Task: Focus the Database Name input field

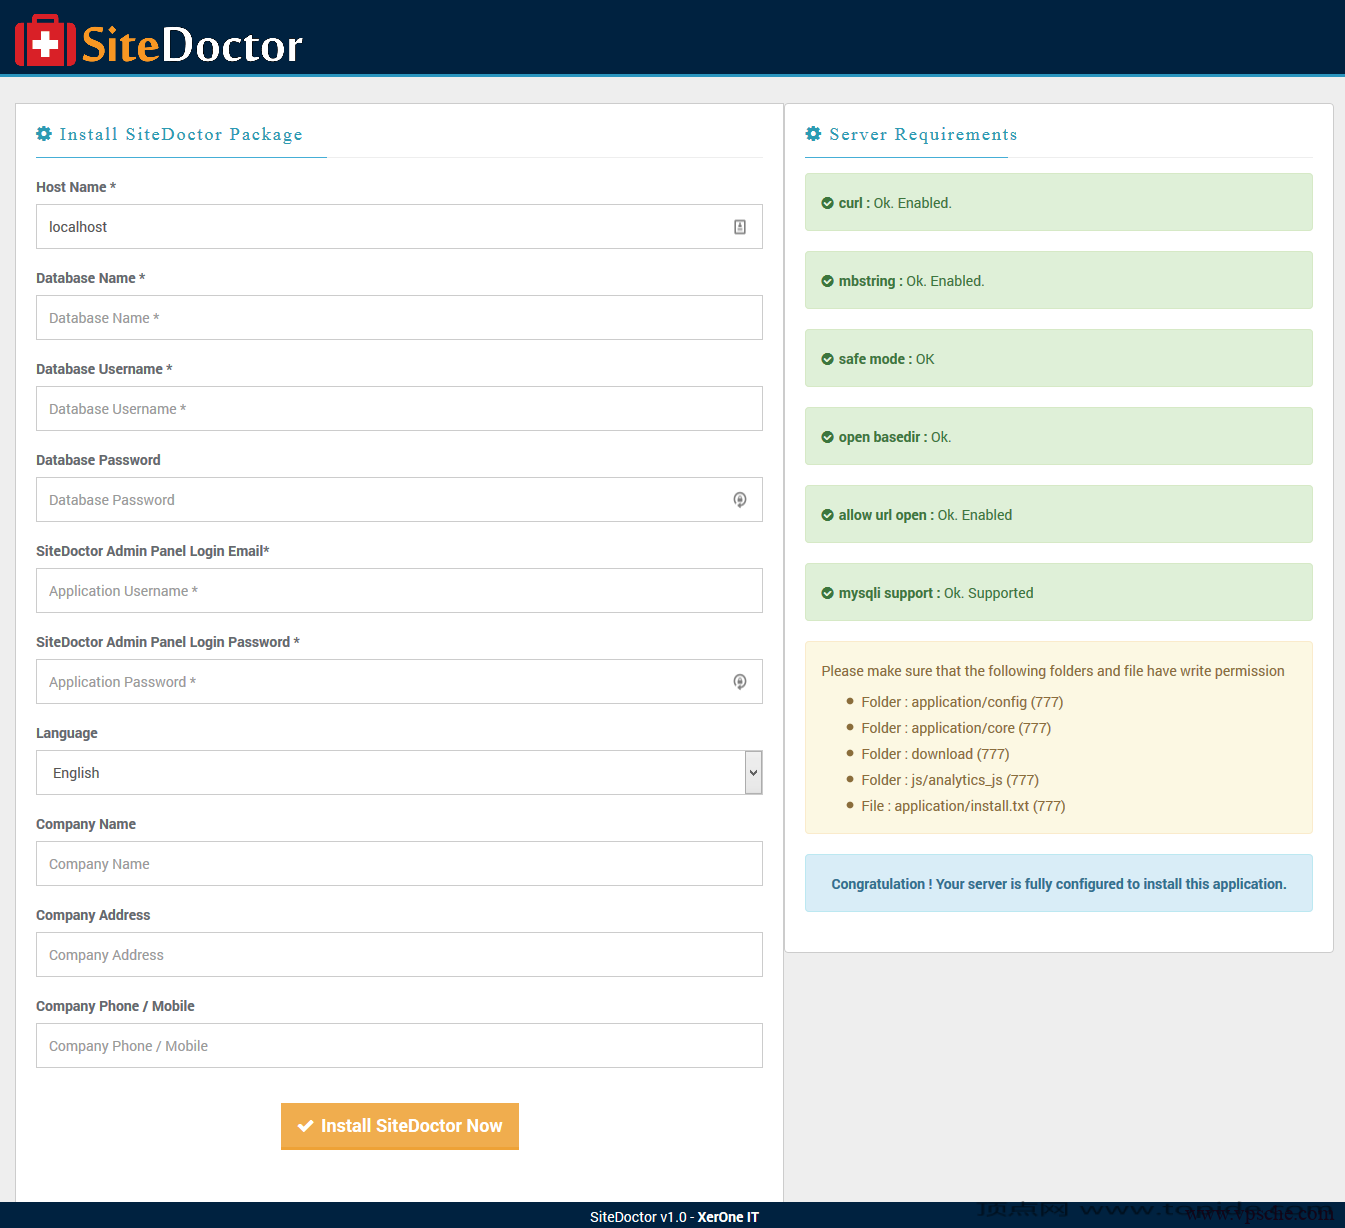Action: tap(399, 318)
